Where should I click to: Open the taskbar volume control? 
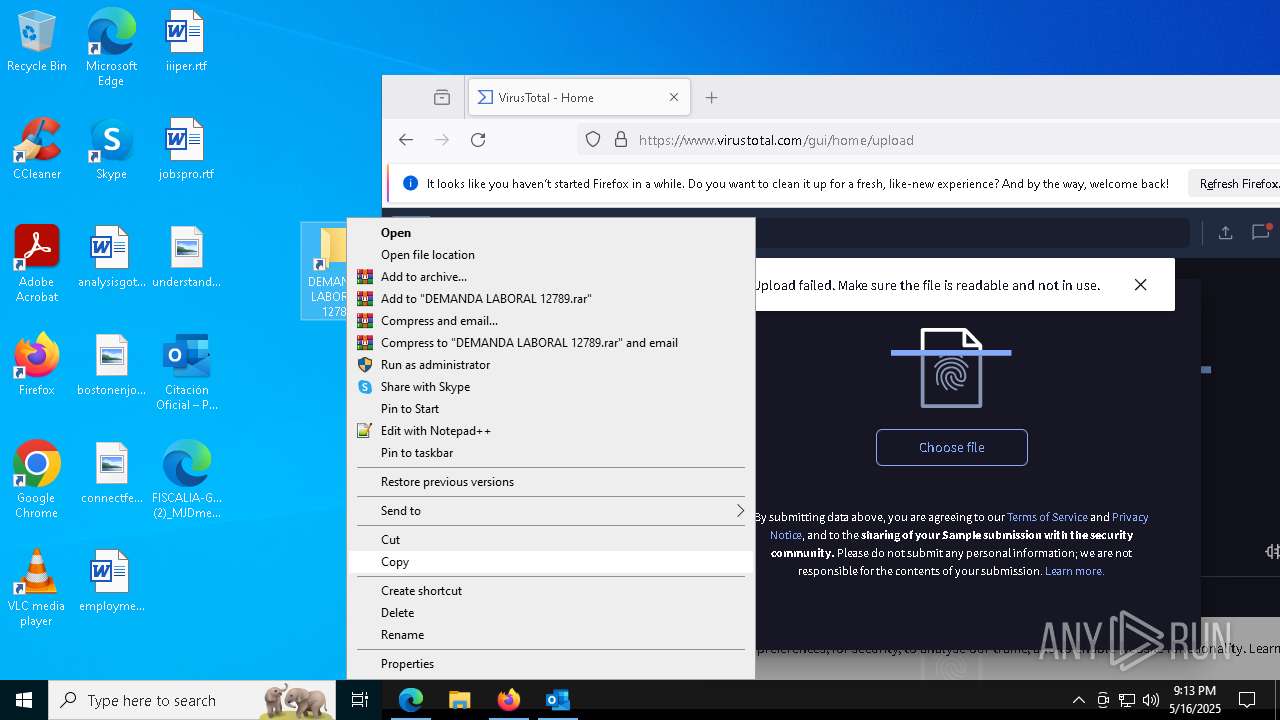(1151, 700)
